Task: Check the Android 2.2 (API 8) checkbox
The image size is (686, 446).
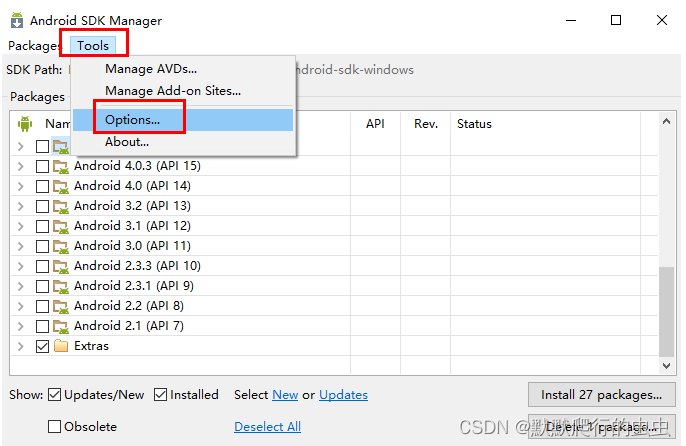Action: click(x=42, y=306)
